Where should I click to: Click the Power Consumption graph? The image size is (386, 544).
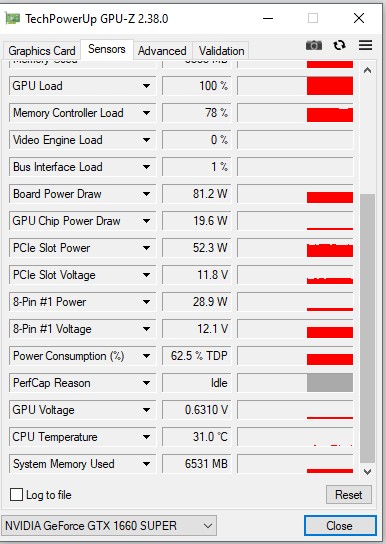(295, 356)
